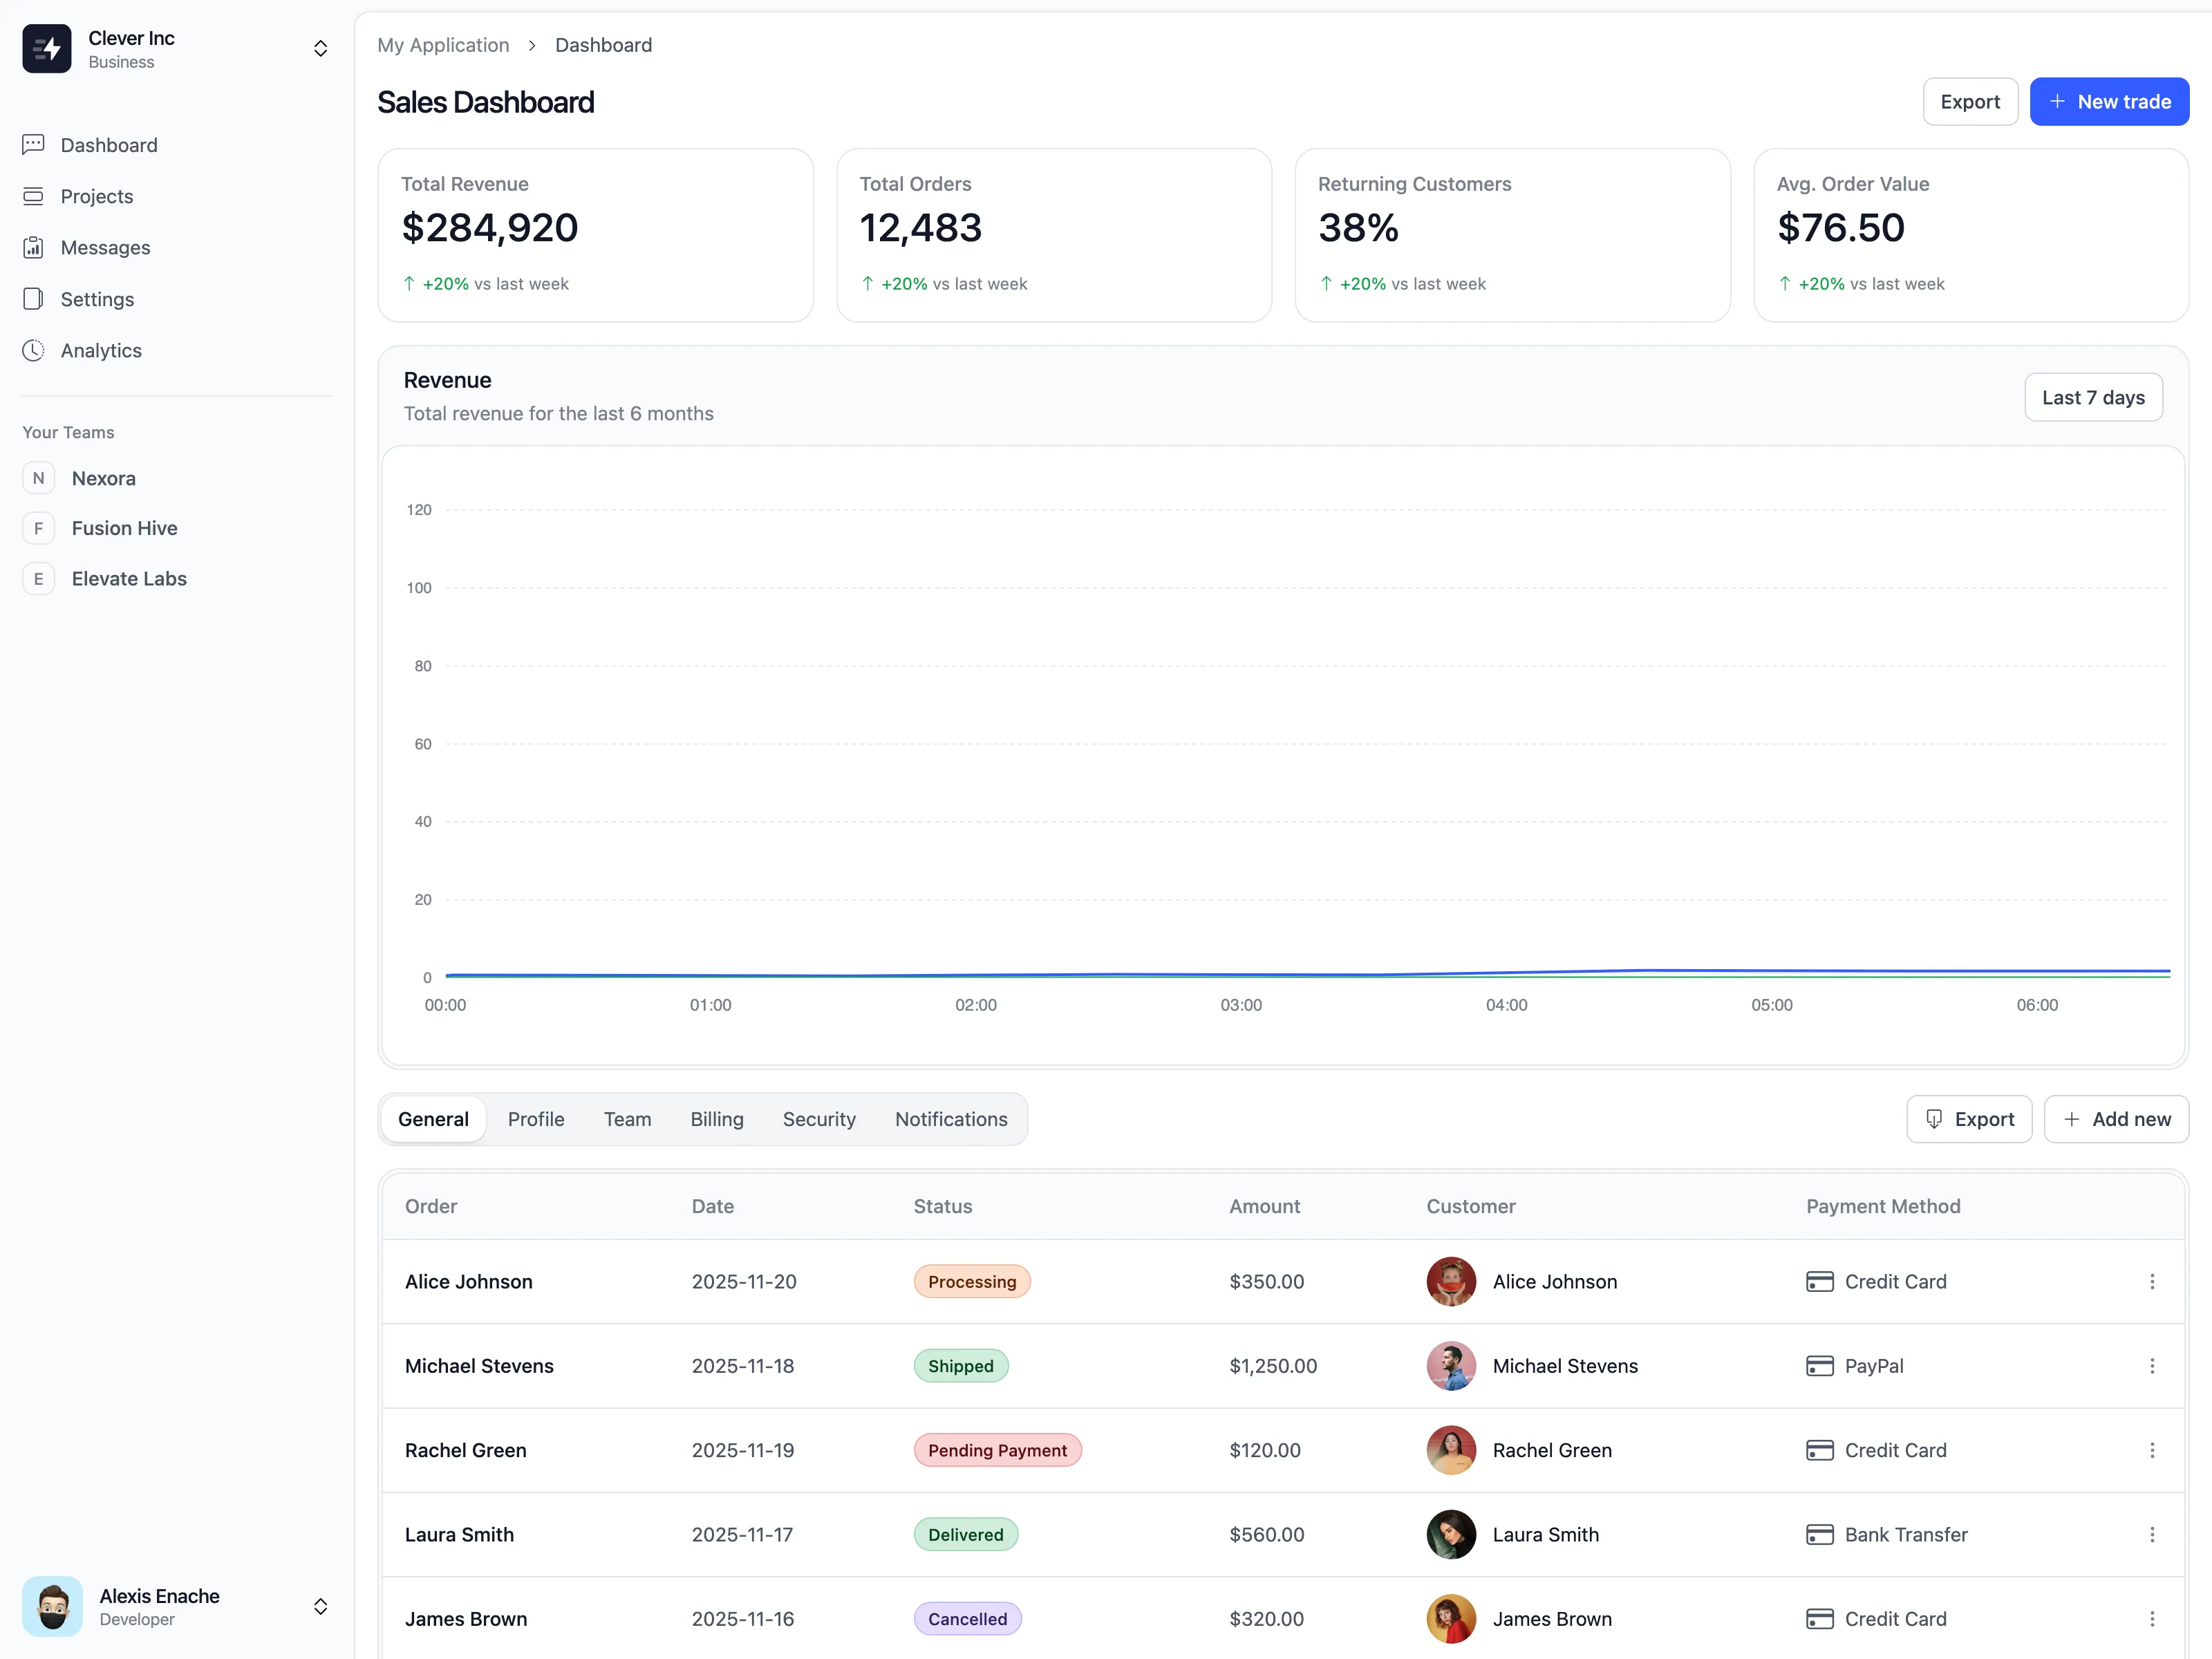Click the New trade button

point(2108,102)
